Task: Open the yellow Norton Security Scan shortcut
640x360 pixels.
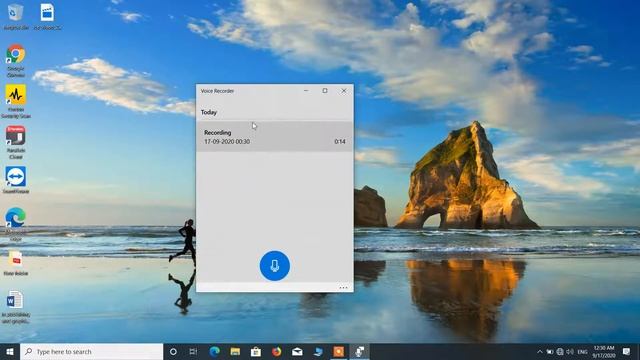Action: 16,101
